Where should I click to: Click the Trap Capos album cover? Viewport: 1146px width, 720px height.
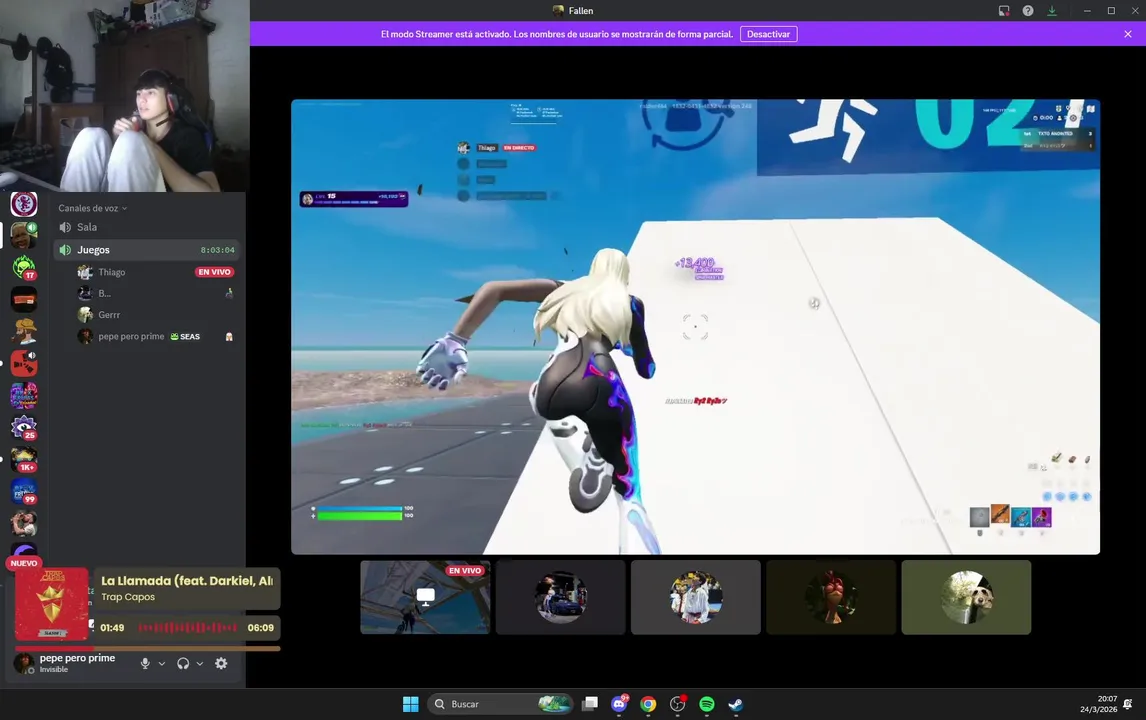[52, 604]
